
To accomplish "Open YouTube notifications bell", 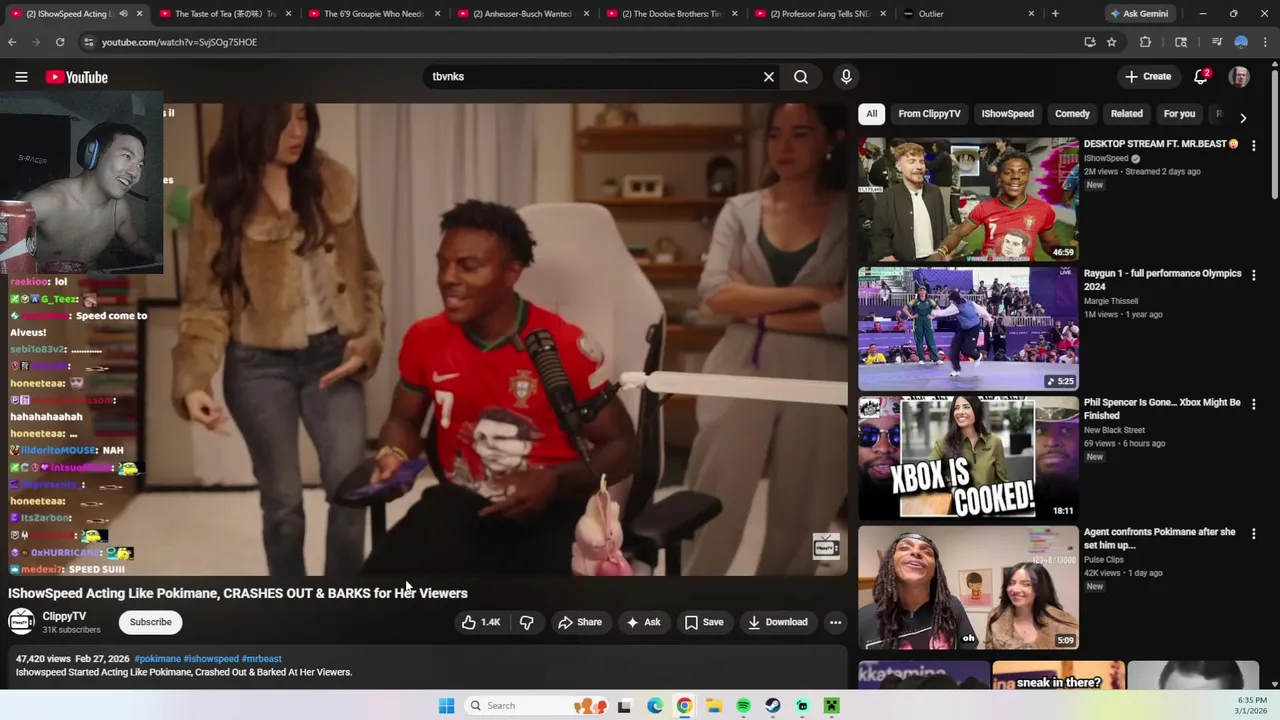I will pyautogui.click(x=1201, y=77).
